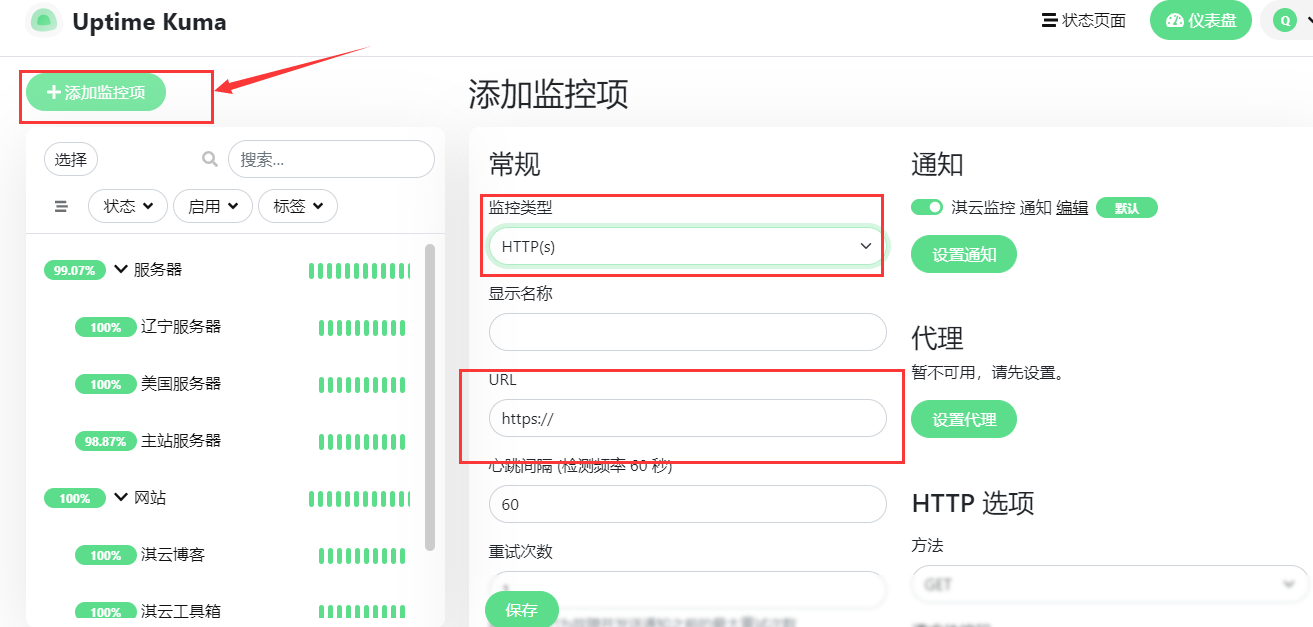Focus the 显示名称 display name field
The image size is (1313, 627).
687,332
